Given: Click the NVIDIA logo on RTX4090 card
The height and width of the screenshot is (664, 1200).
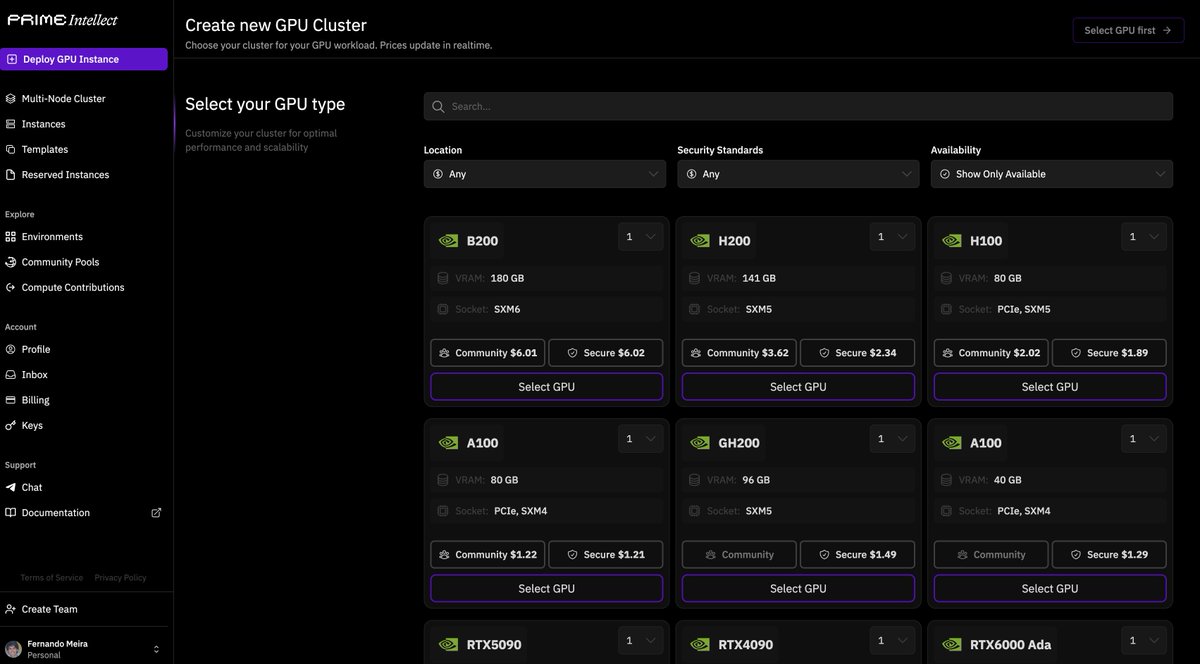Looking at the screenshot, I should (x=700, y=645).
